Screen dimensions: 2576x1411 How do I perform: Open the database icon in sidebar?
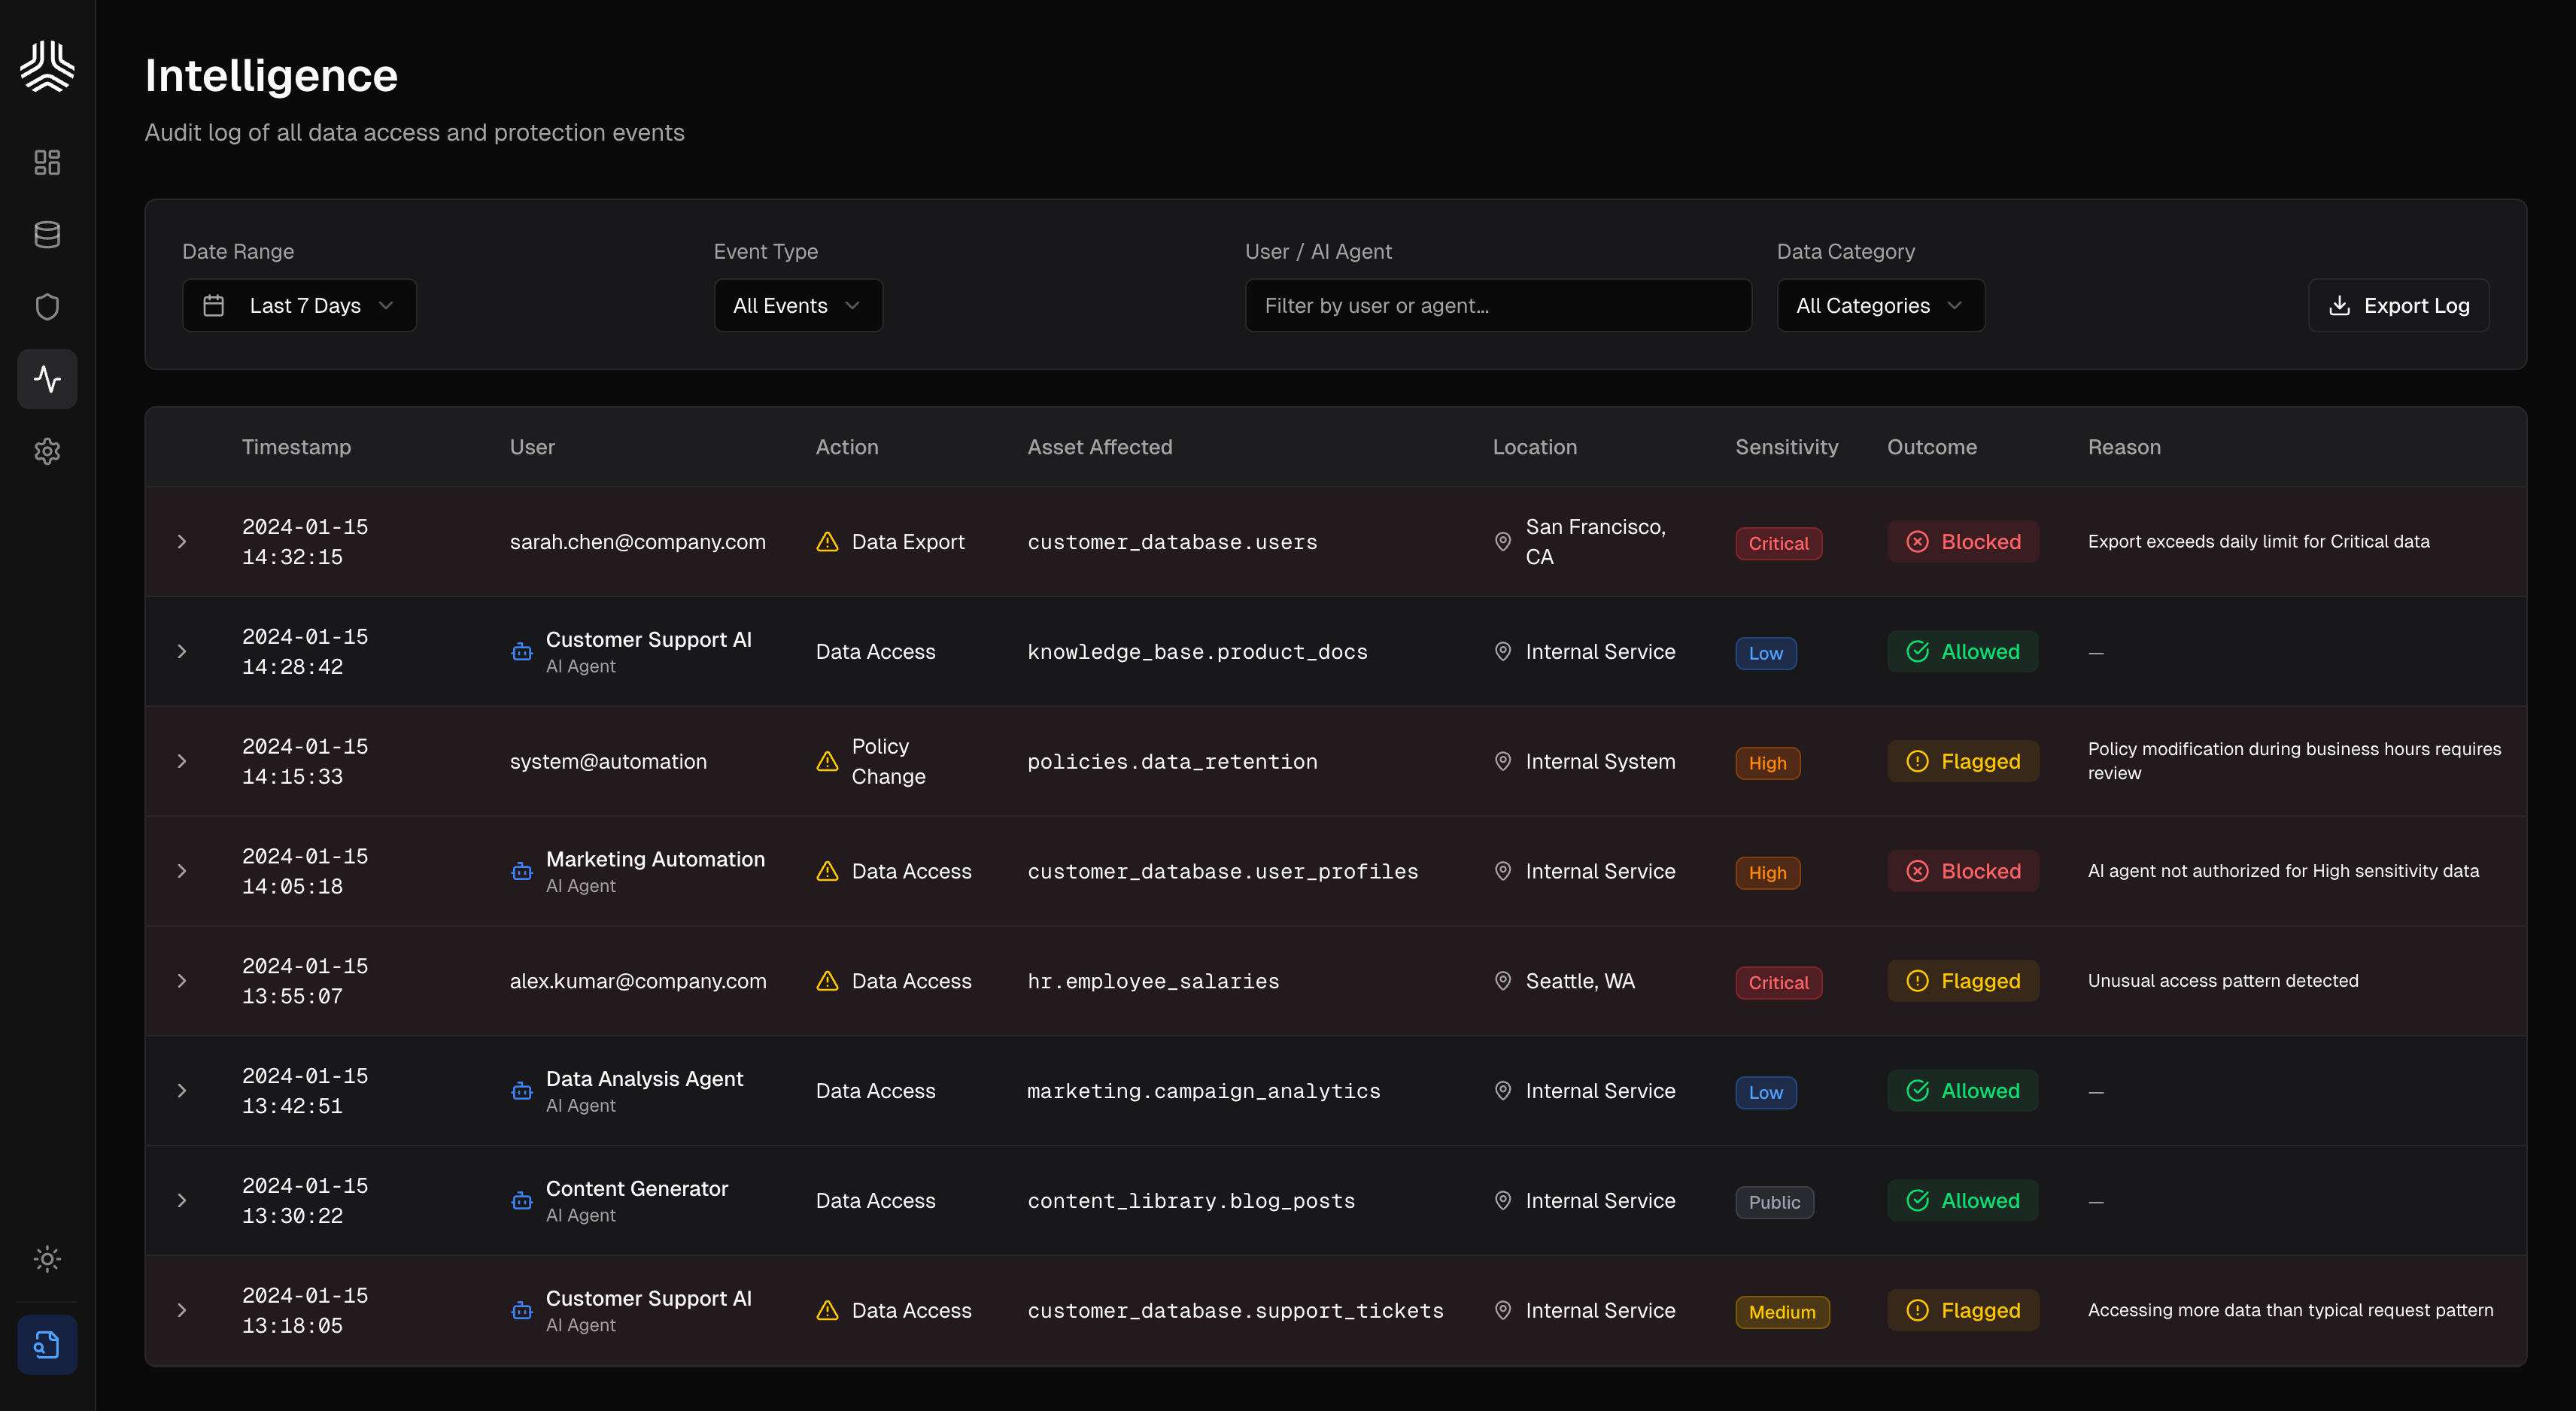(47, 235)
